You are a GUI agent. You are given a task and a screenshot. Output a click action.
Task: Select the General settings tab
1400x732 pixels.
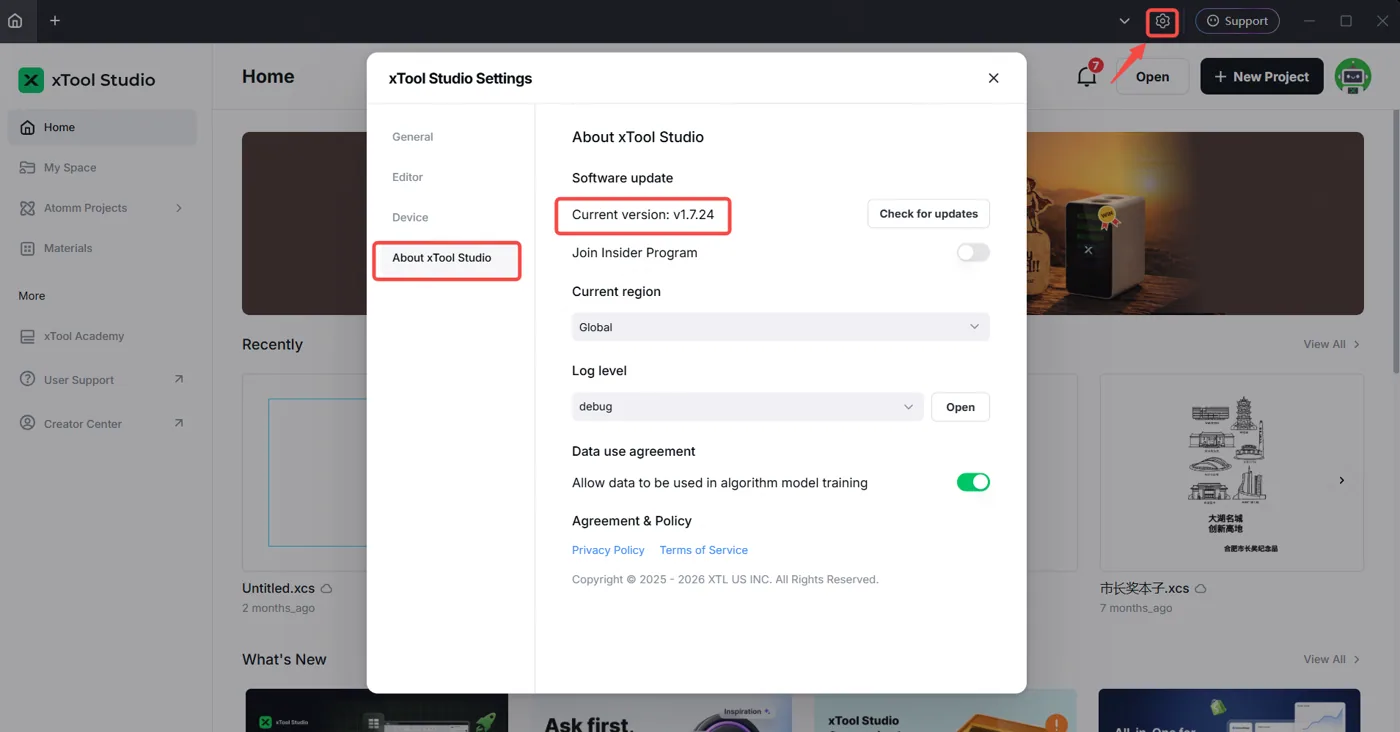tap(413, 137)
